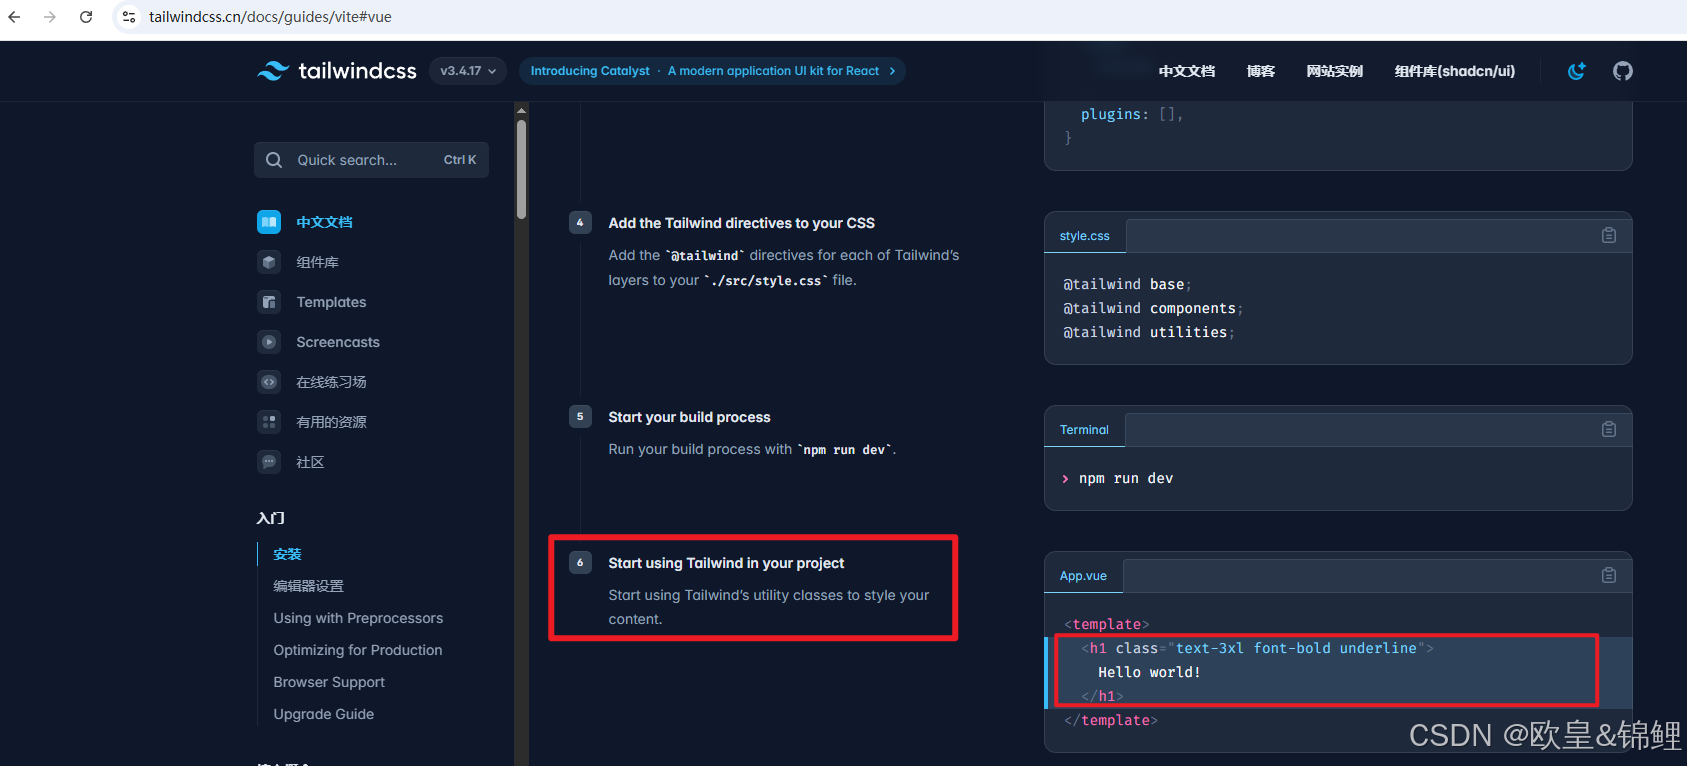This screenshot has width=1687, height=766.
Task: Click the browser address bar URL
Action: tap(270, 17)
